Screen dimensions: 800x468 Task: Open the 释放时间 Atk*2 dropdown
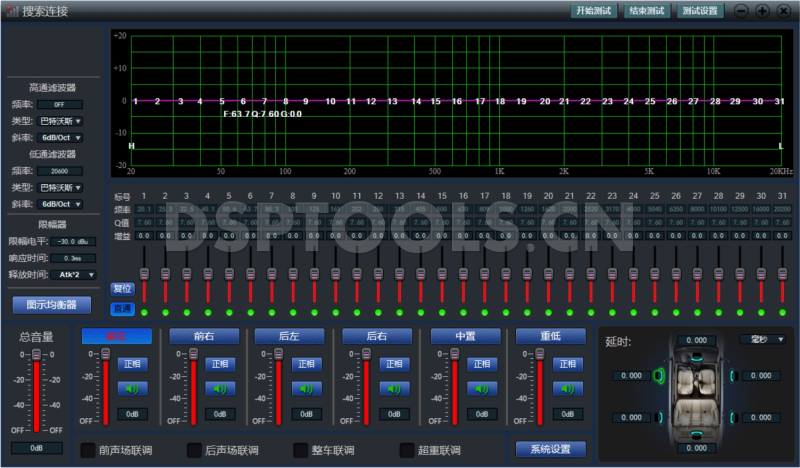73,275
